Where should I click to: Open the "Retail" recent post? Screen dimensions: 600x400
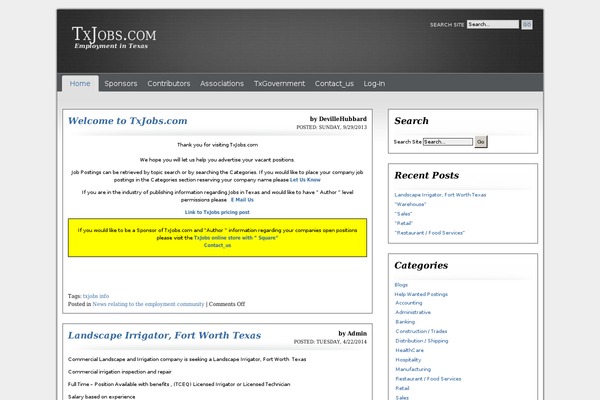coord(404,224)
